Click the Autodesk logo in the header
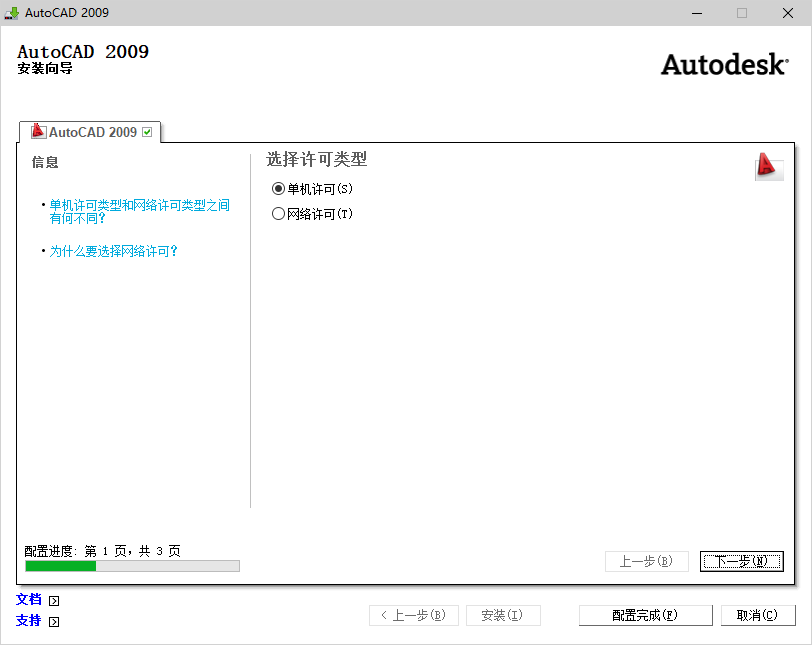This screenshot has width=812, height=645. pyautogui.click(x=723, y=63)
